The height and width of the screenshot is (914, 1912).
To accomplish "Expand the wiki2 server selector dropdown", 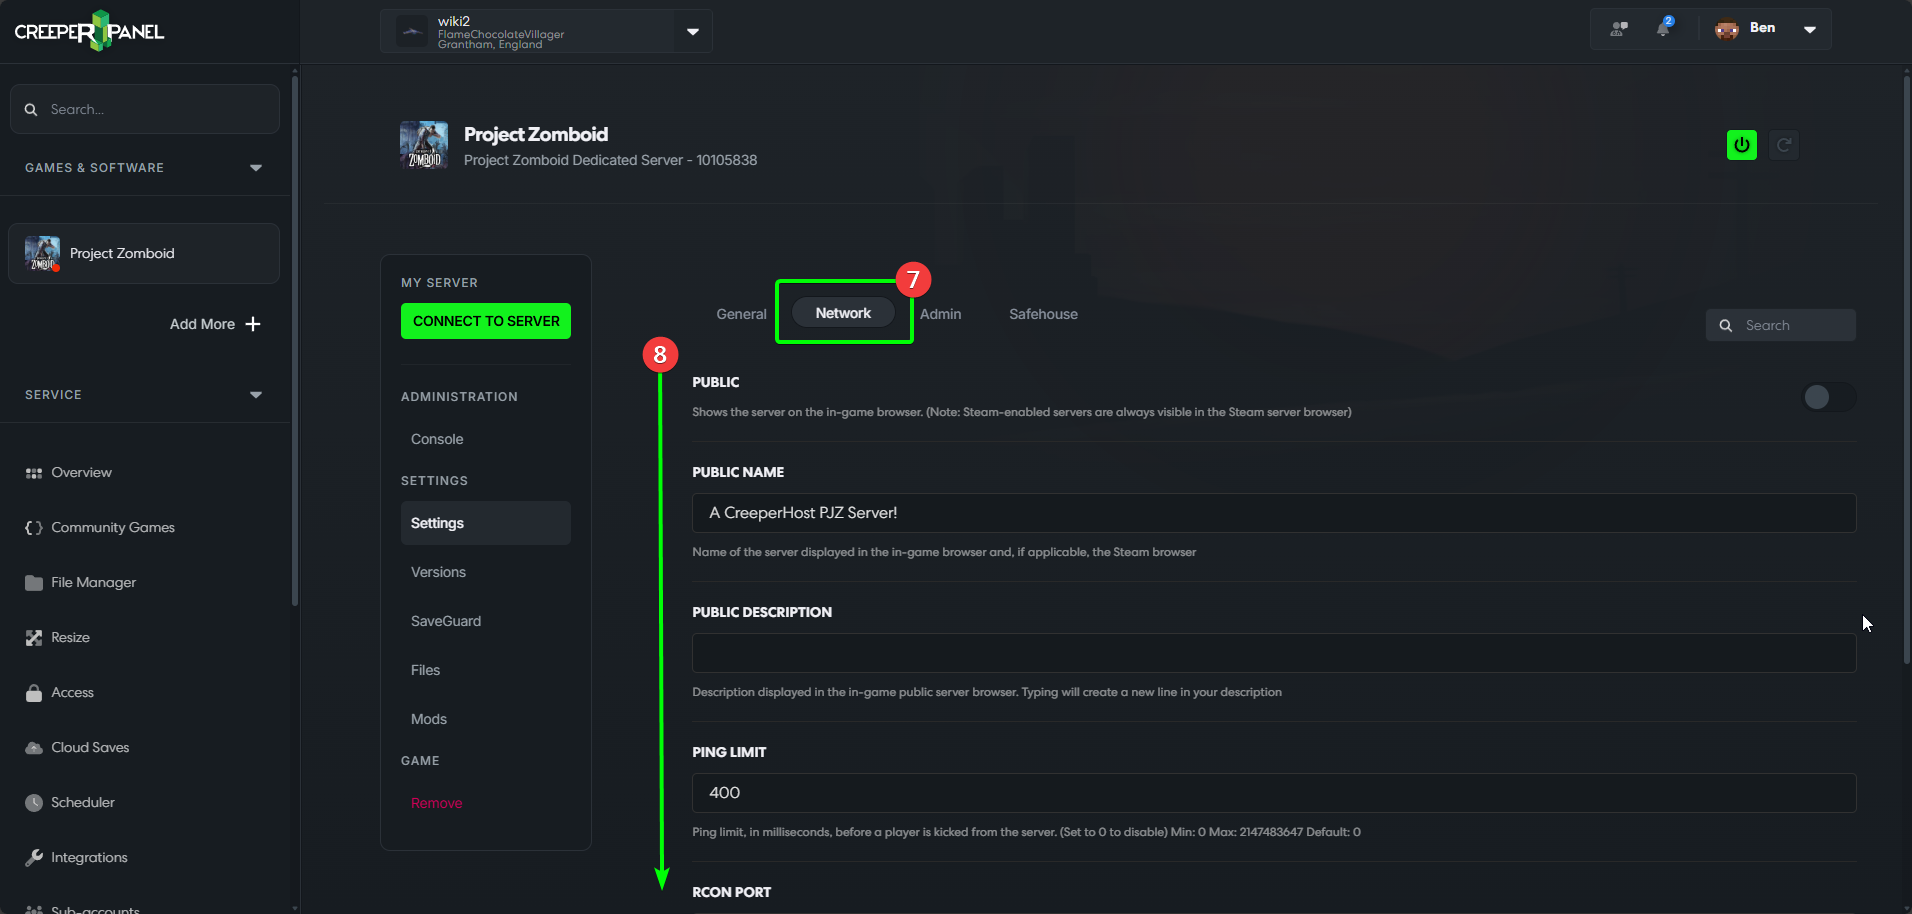I will point(692,31).
